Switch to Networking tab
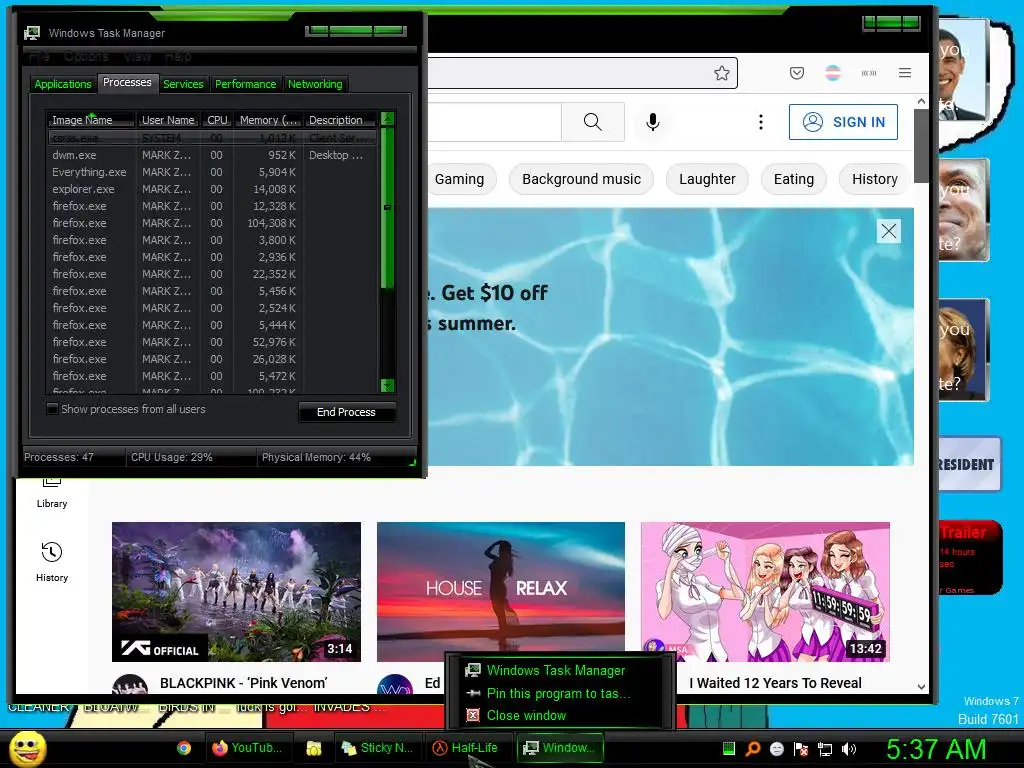 pyautogui.click(x=315, y=84)
